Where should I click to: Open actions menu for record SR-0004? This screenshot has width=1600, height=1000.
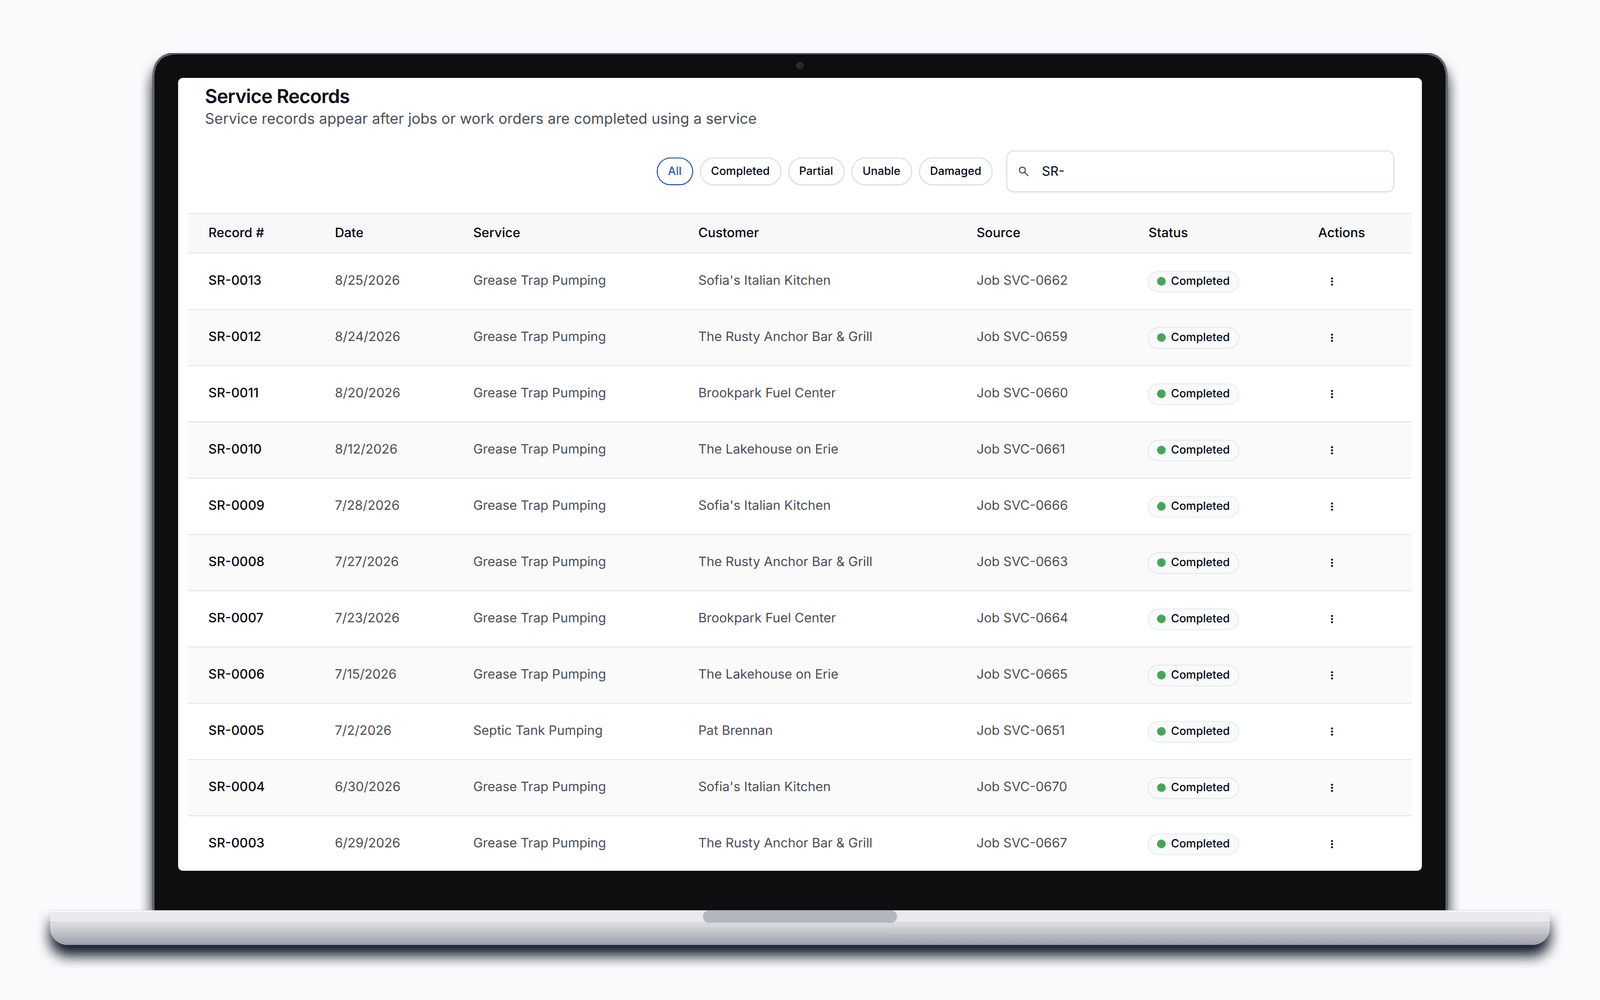[1331, 787]
